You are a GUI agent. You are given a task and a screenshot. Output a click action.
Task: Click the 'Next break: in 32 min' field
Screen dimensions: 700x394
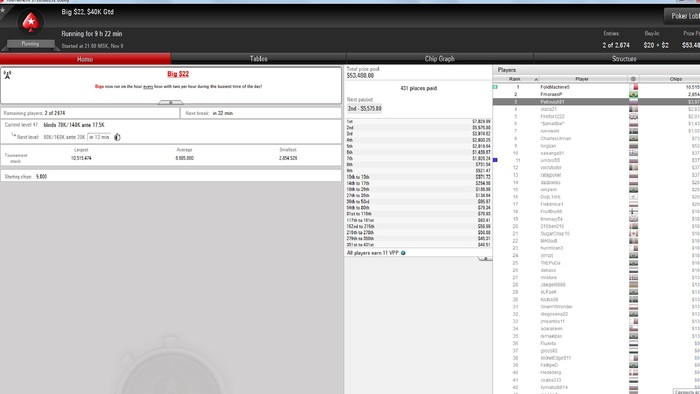pyautogui.click(x=261, y=113)
